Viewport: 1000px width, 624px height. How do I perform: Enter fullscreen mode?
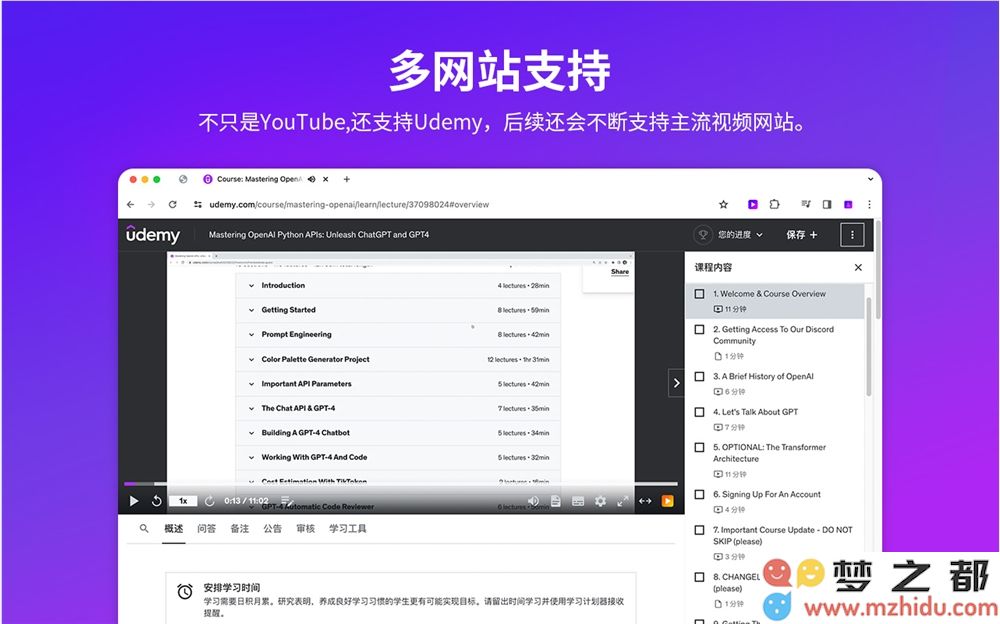coord(623,501)
